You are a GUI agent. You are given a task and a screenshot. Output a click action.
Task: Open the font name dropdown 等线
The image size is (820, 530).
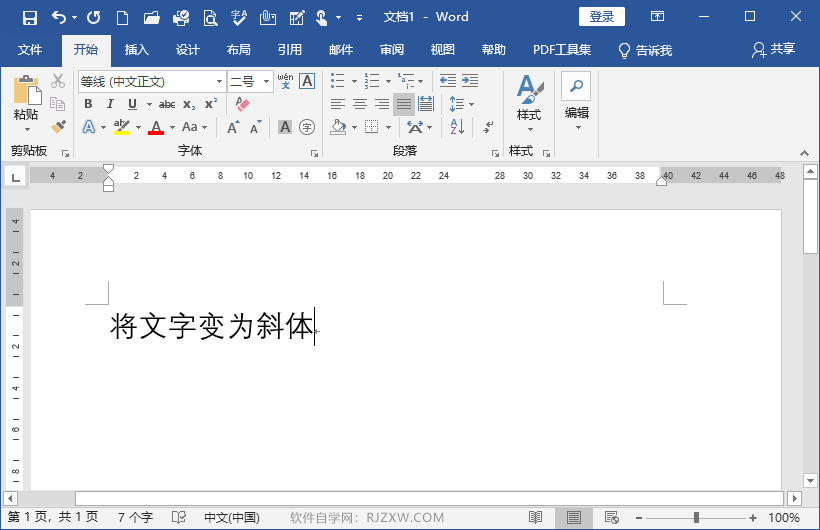point(219,82)
